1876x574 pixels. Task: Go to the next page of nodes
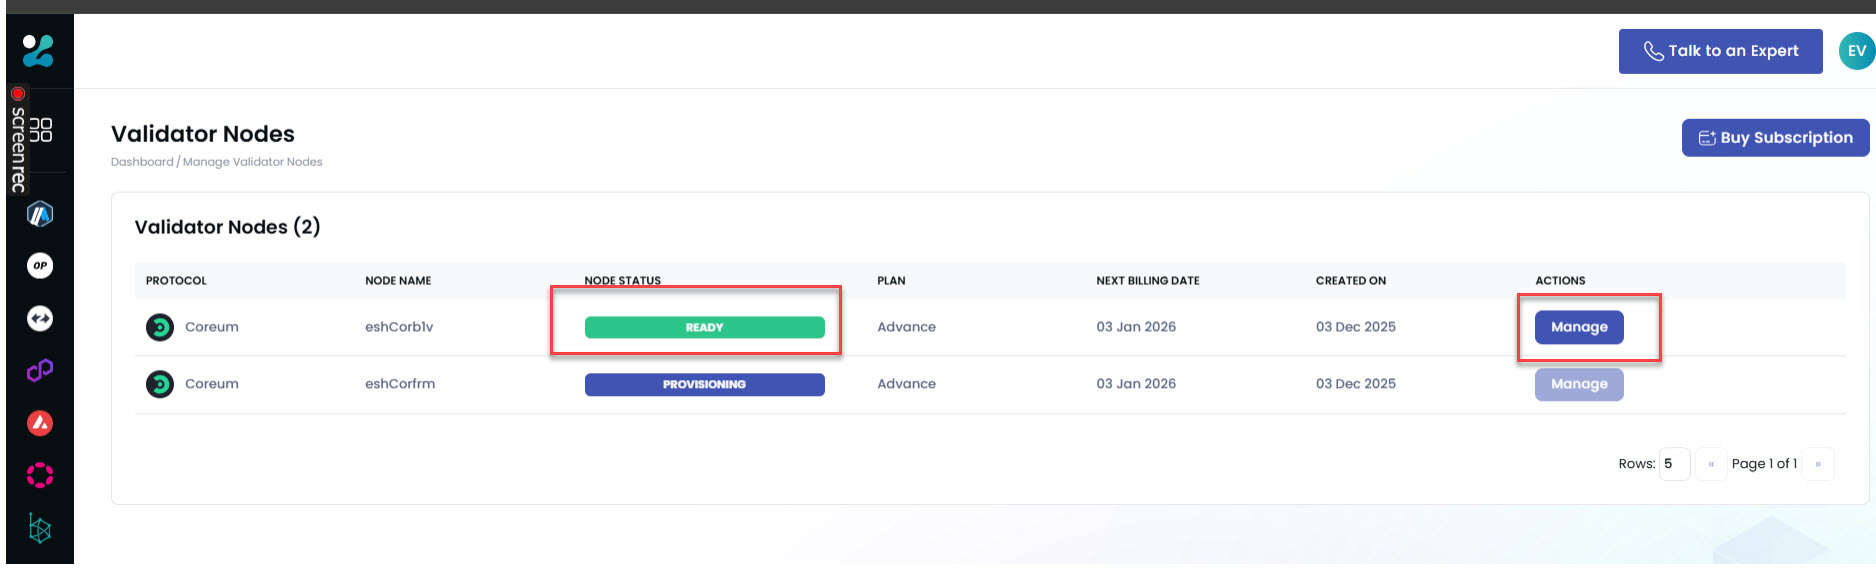pos(1818,464)
